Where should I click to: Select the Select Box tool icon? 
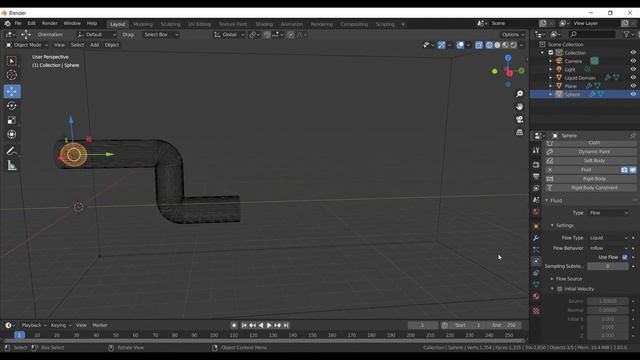(x=11, y=61)
